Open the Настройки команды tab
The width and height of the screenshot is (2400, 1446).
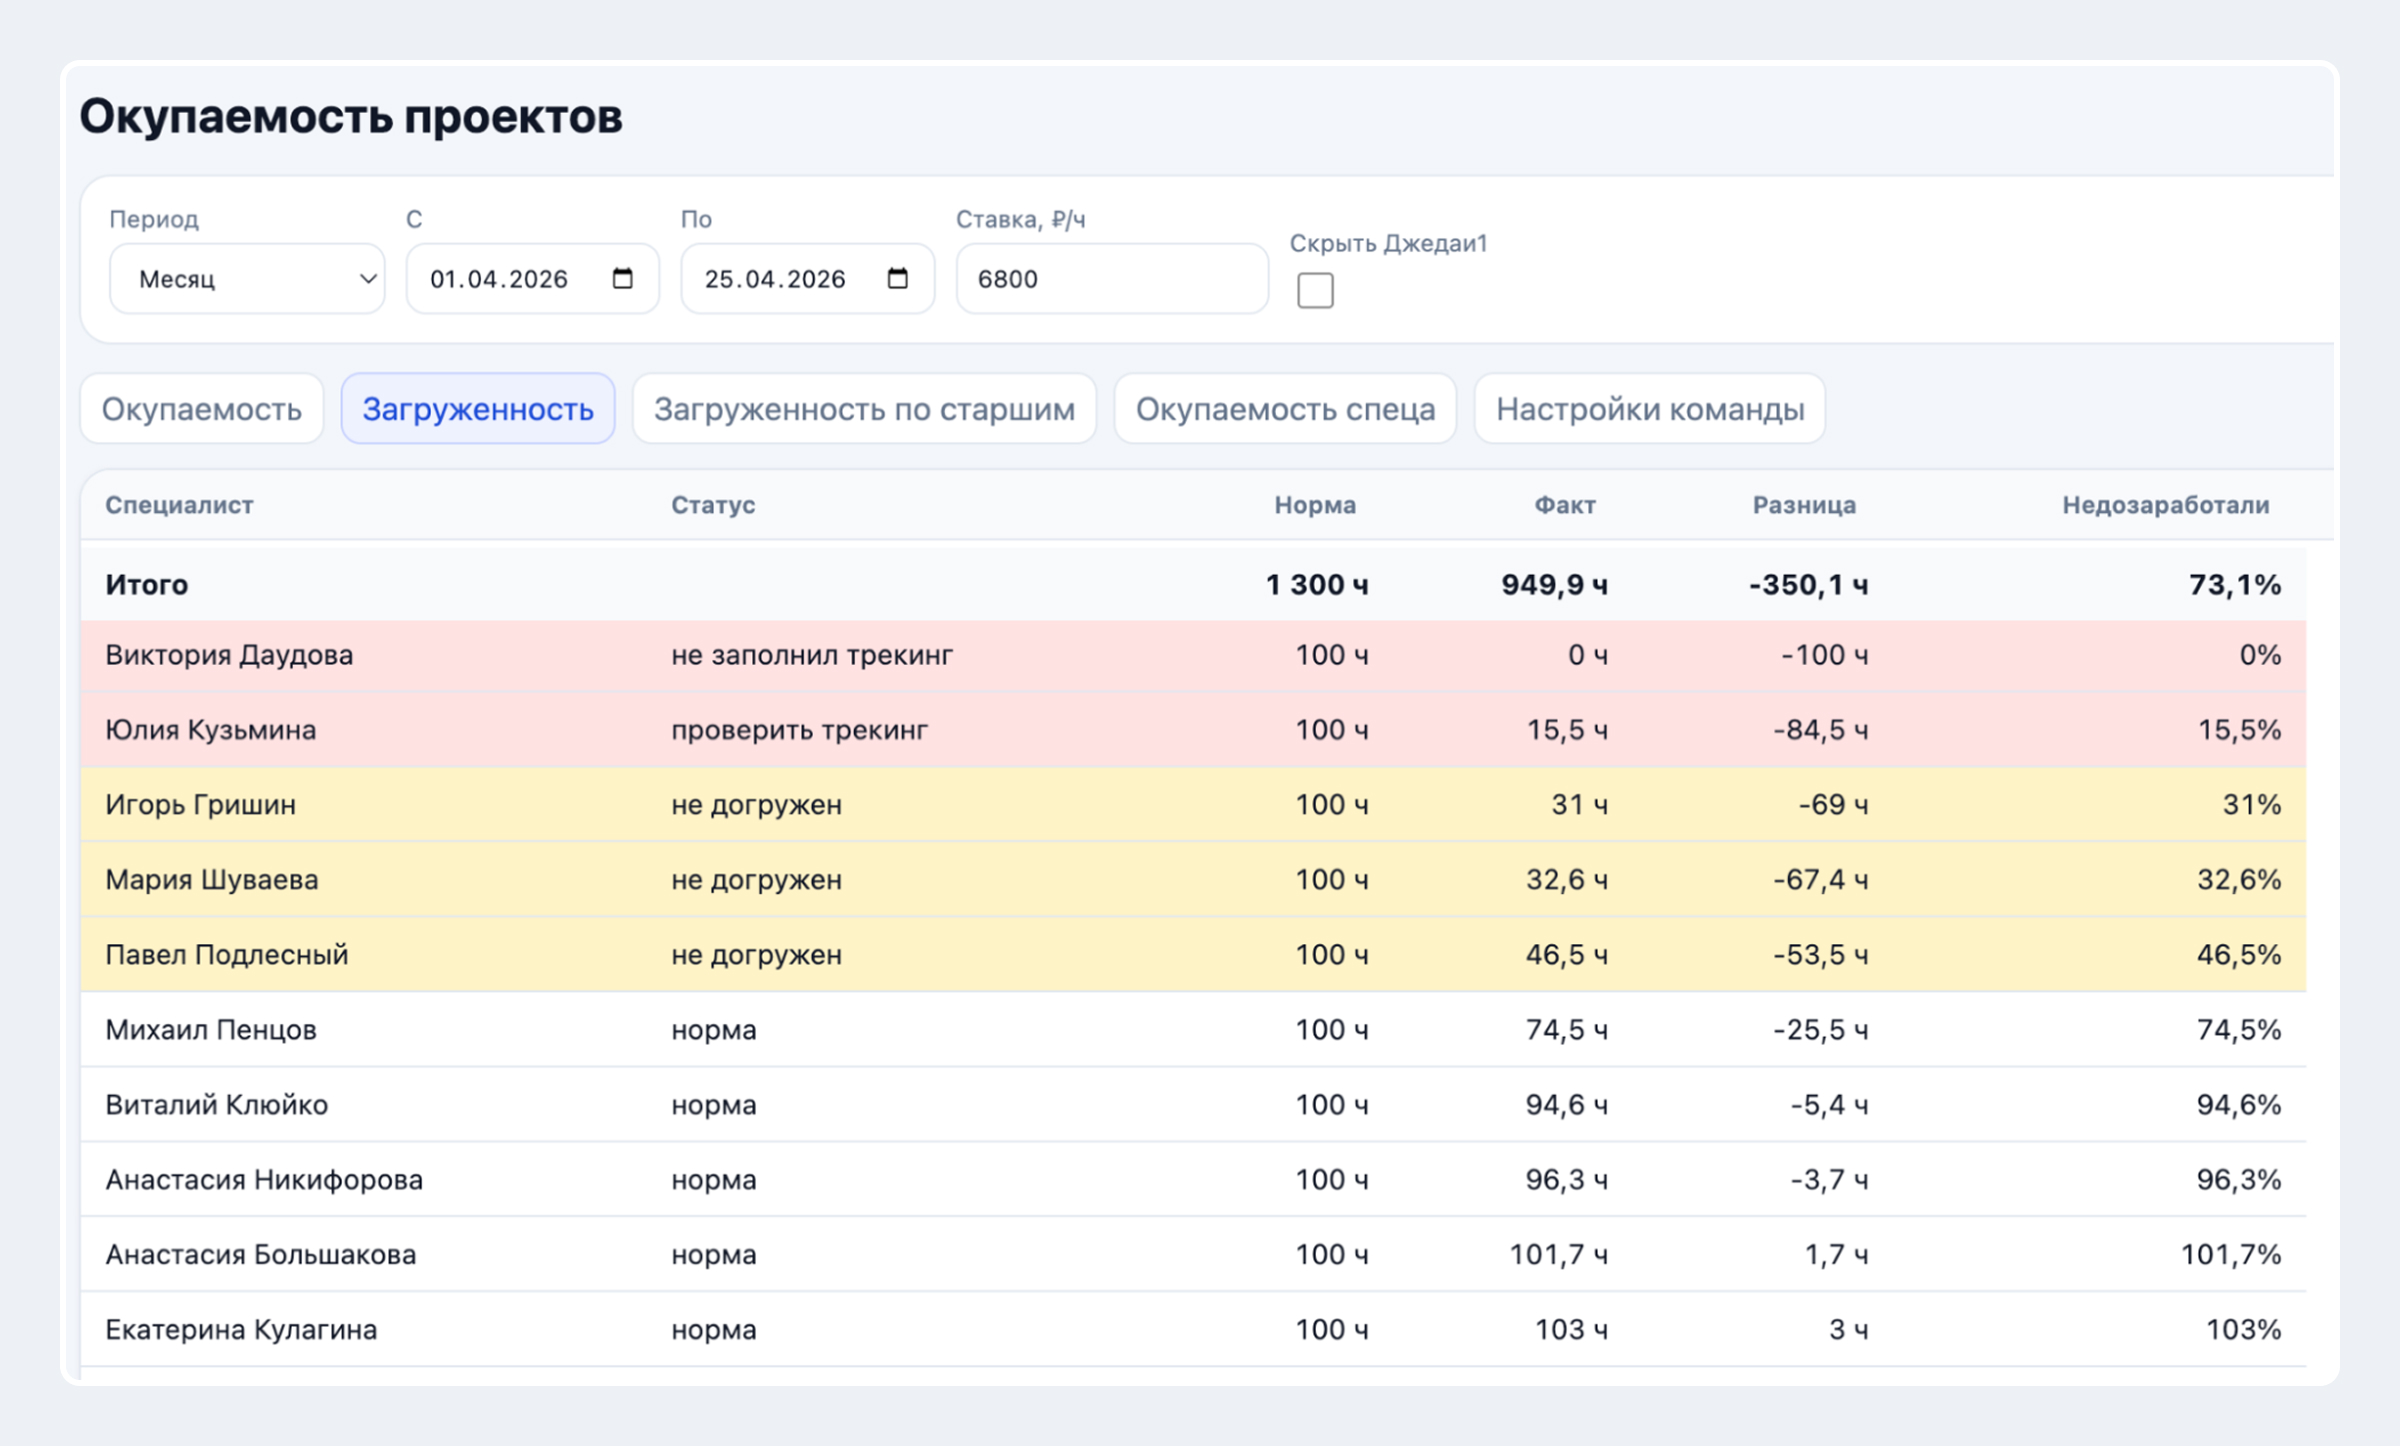tap(1650, 408)
